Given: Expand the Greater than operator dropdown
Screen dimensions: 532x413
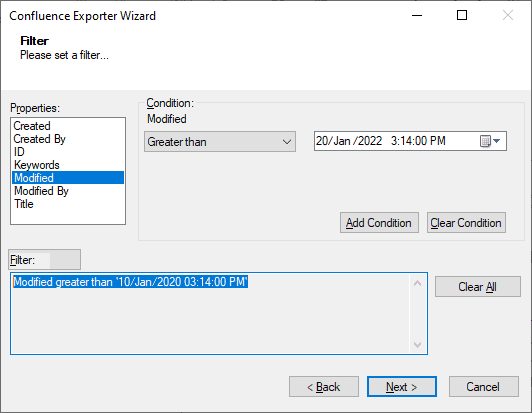Looking at the screenshot, I should (x=220, y=142).
